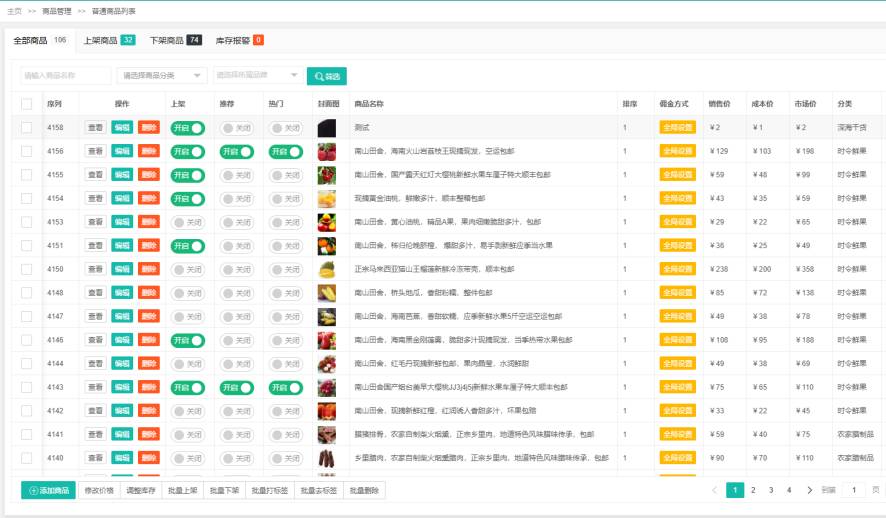
Task: Open cover image thumbnail for product 4156
Action: [x=327, y=151]
